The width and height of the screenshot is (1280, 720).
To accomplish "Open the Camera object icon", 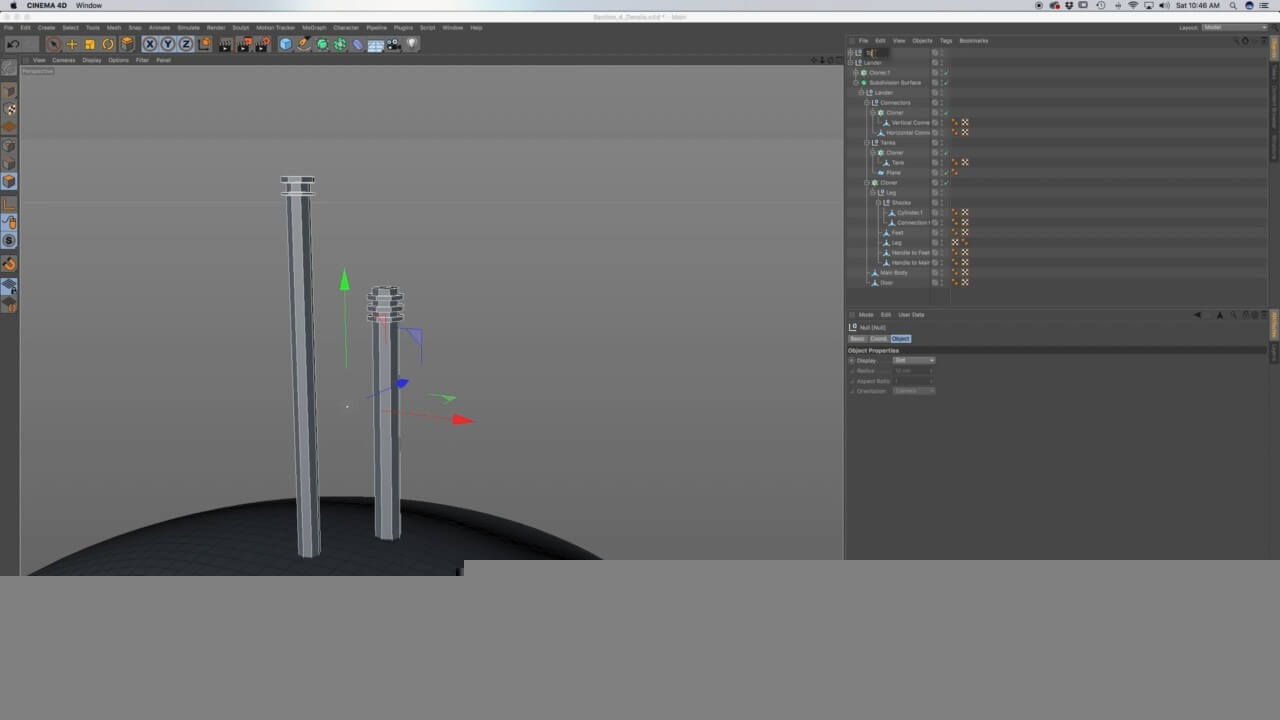I will pos(393,44).
